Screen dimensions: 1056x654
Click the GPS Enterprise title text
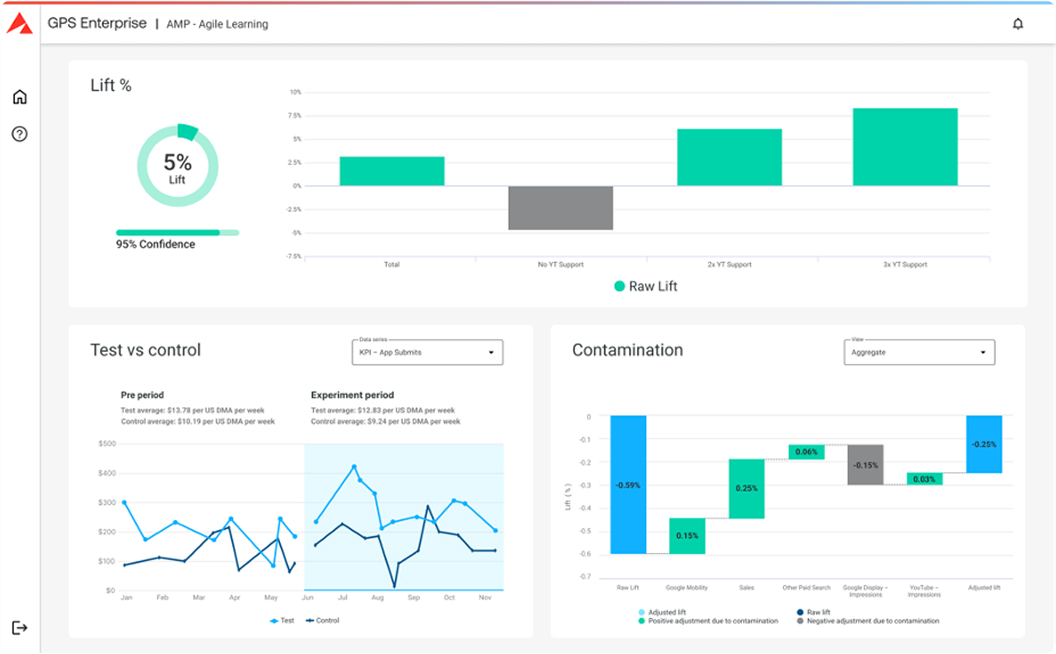point(97,23)
